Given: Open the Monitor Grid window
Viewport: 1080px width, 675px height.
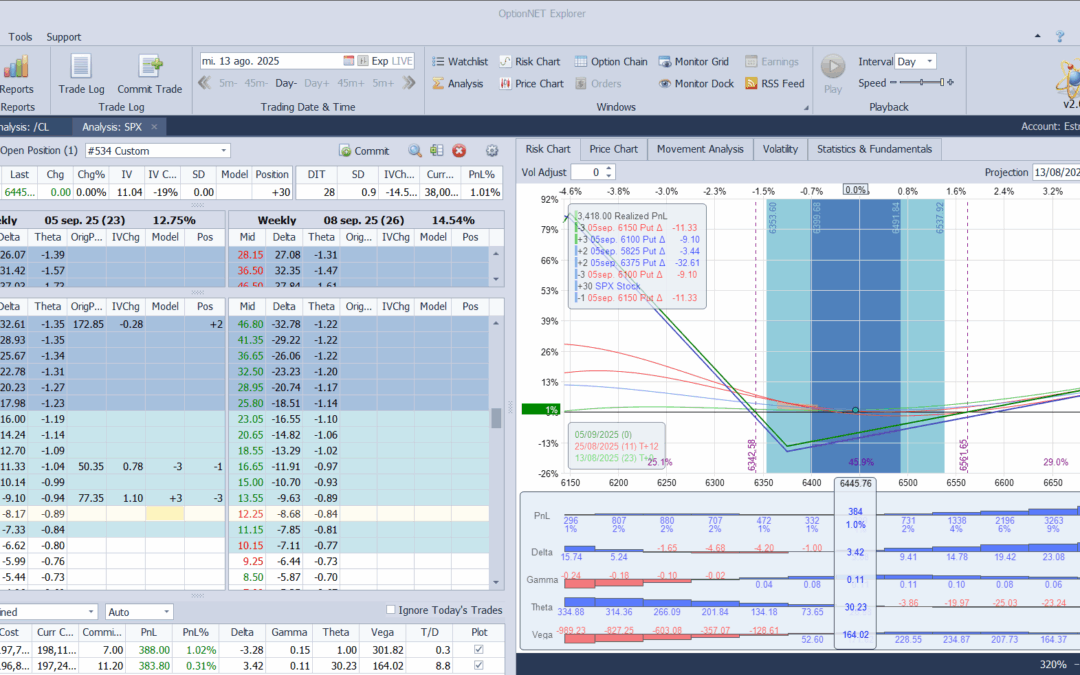Looking at the screenshot, I should [x=693, y=61].
